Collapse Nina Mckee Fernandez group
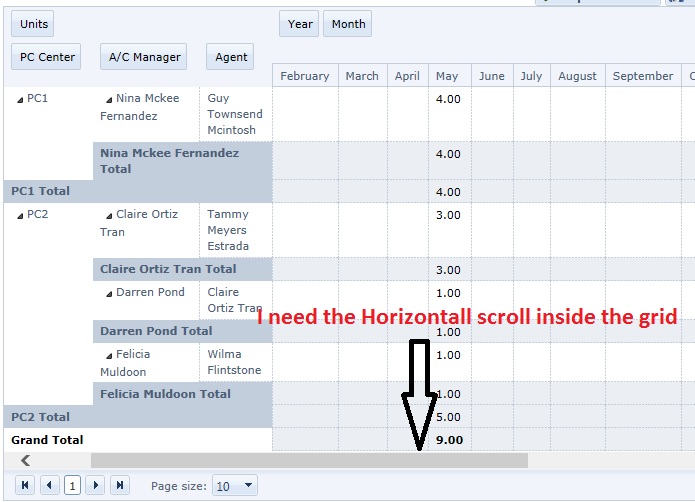This screenshot has width=695, height=502. 109,100
